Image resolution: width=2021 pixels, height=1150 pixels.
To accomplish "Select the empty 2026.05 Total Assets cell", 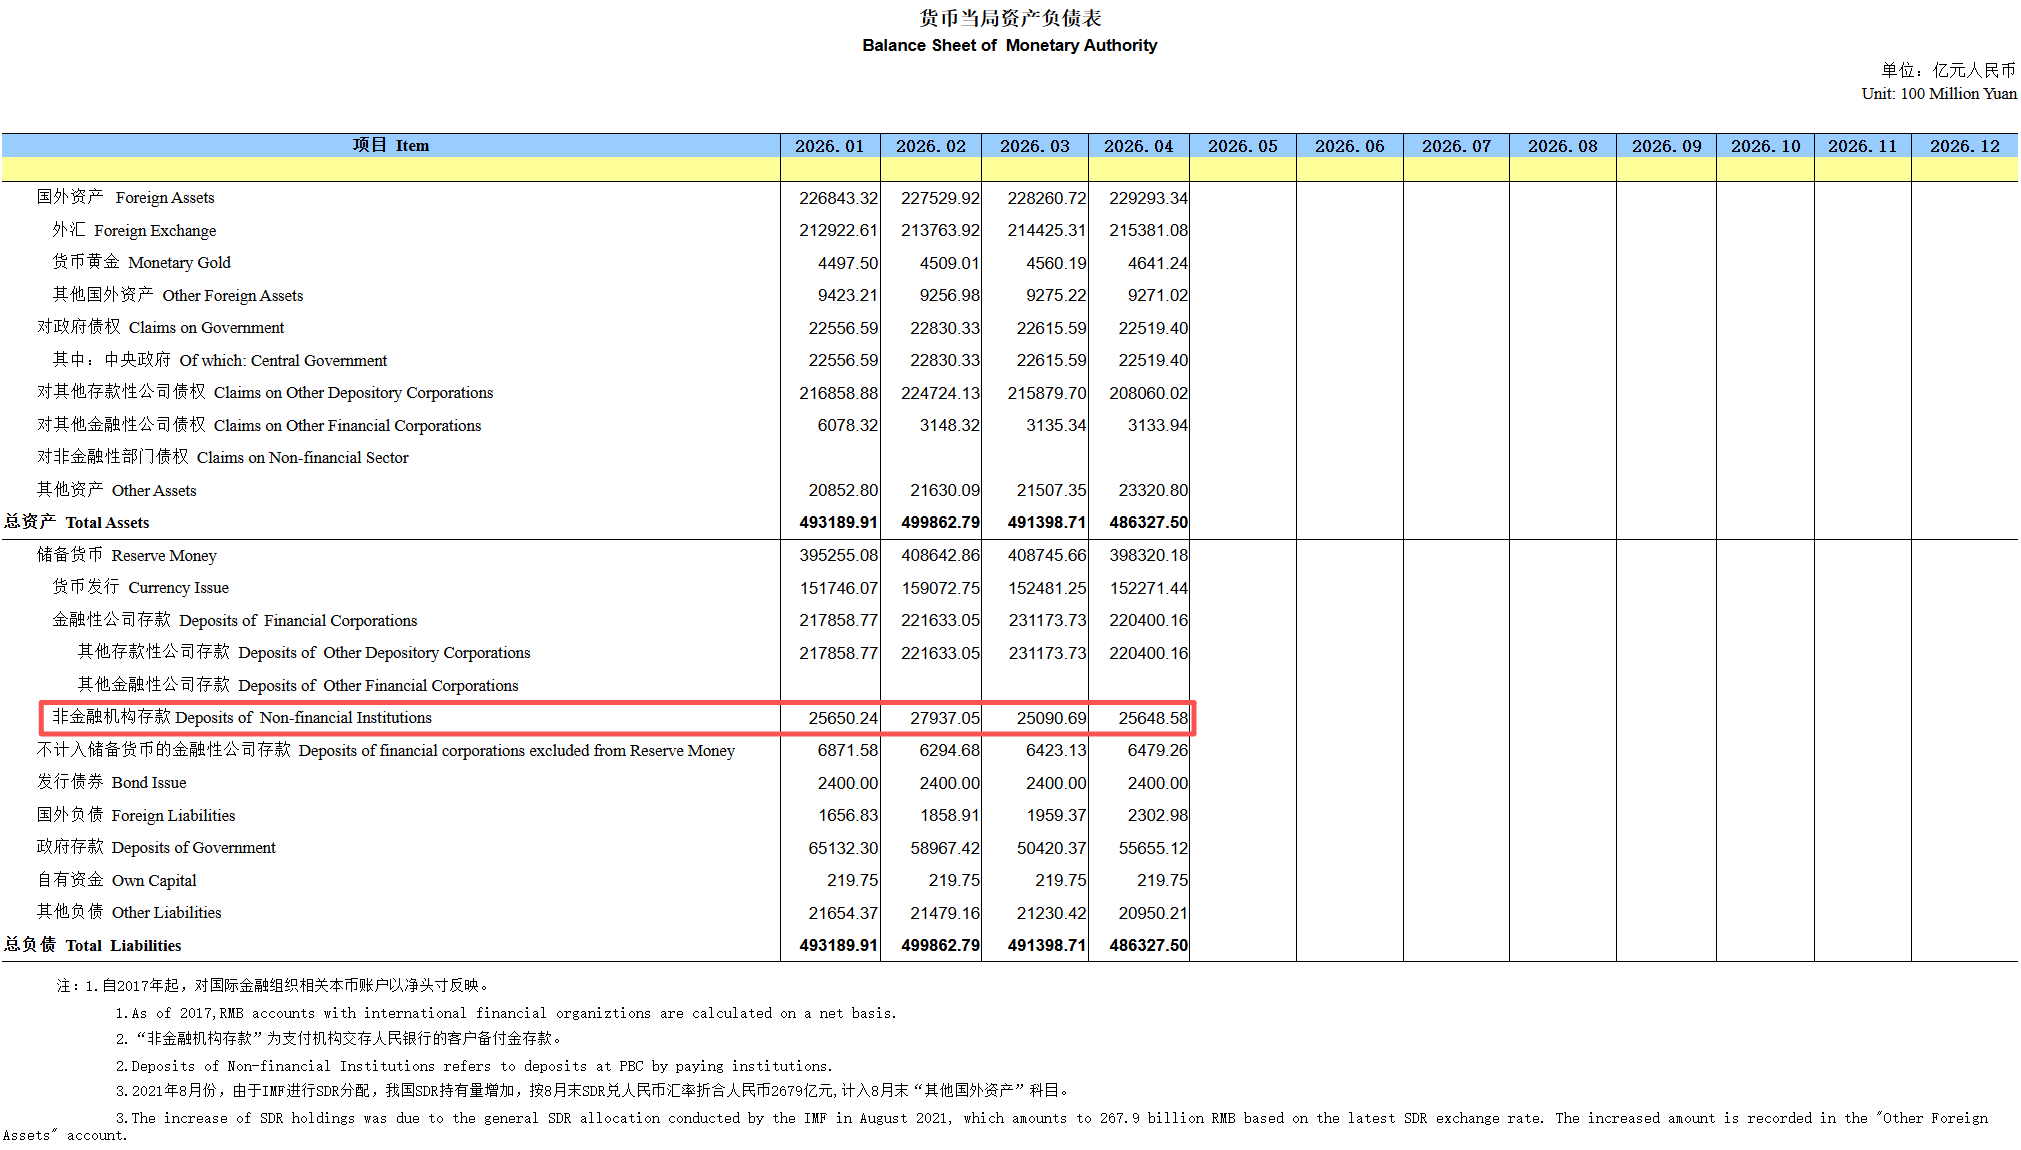I will (1243, 523).
